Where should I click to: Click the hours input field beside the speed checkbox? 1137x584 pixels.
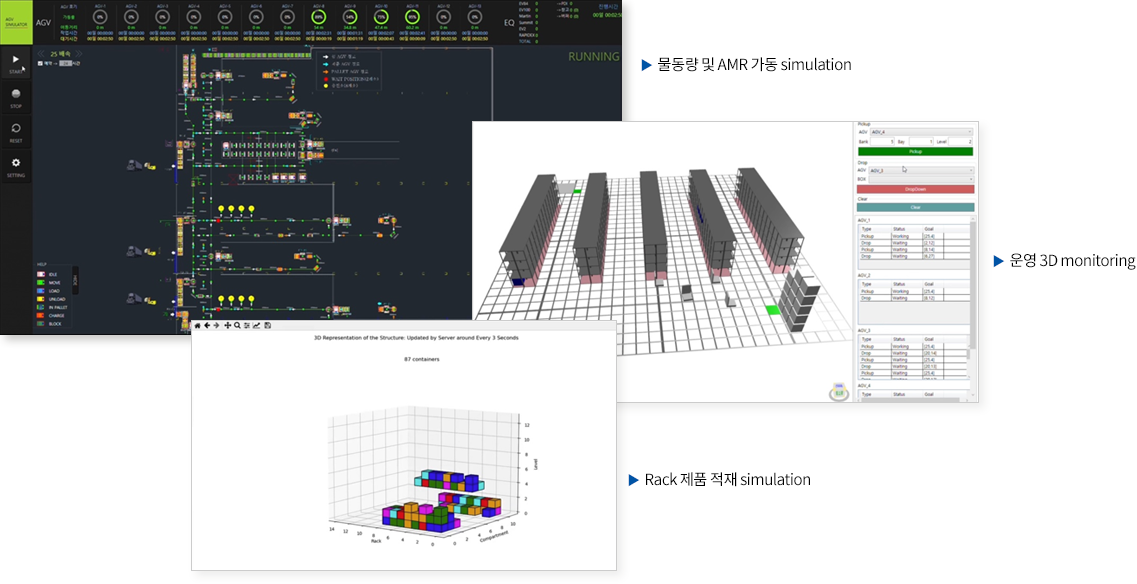click(x=66, y=63)
